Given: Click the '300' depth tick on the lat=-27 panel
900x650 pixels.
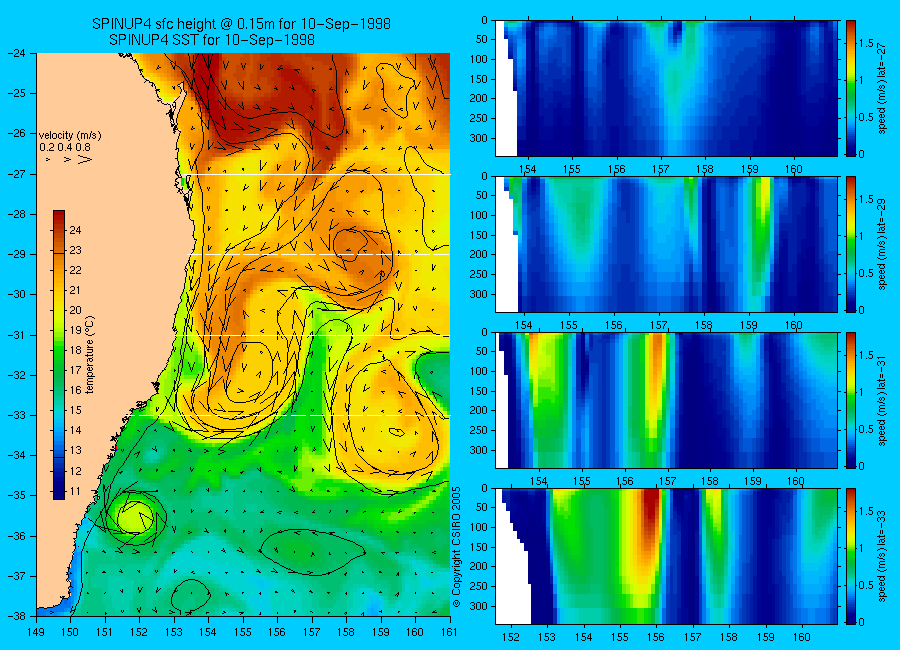Looking at the screenshot, I should point(479,138).
